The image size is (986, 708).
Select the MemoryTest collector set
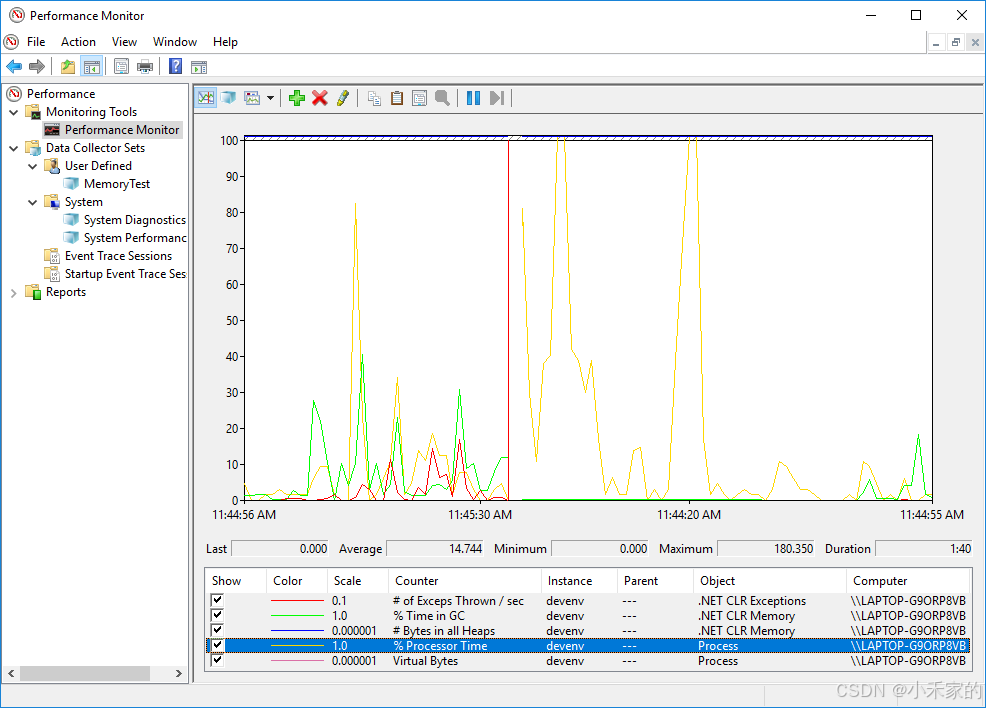point(117,184)
